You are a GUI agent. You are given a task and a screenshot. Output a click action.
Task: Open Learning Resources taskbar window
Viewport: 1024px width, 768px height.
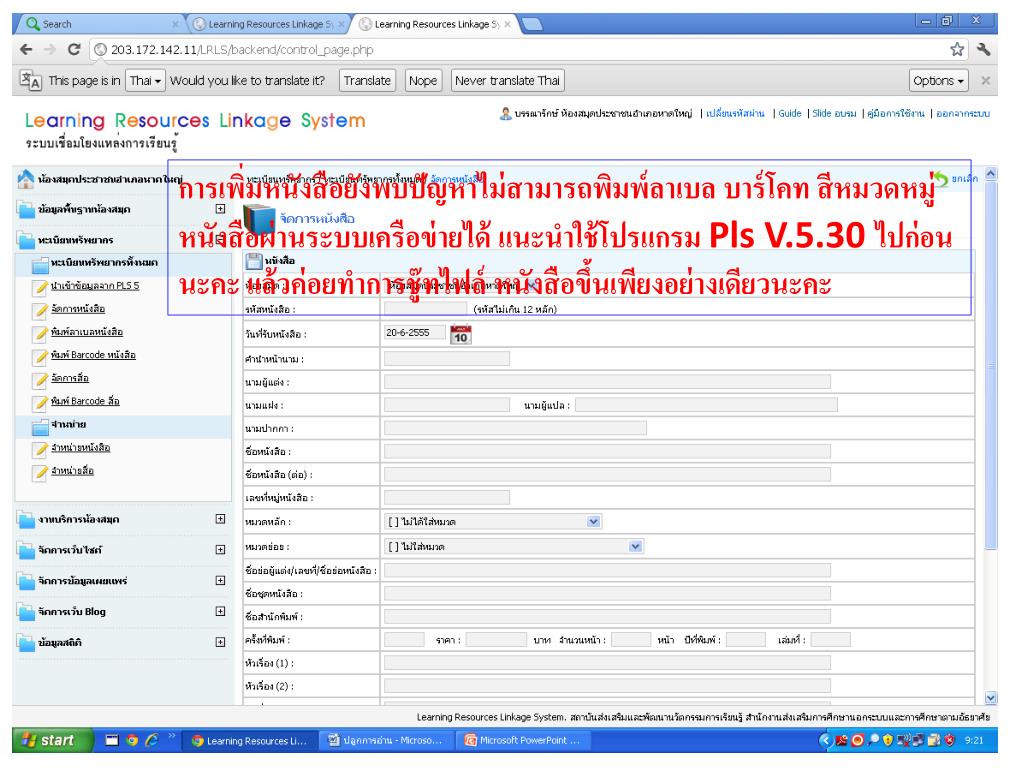point(250,741)
